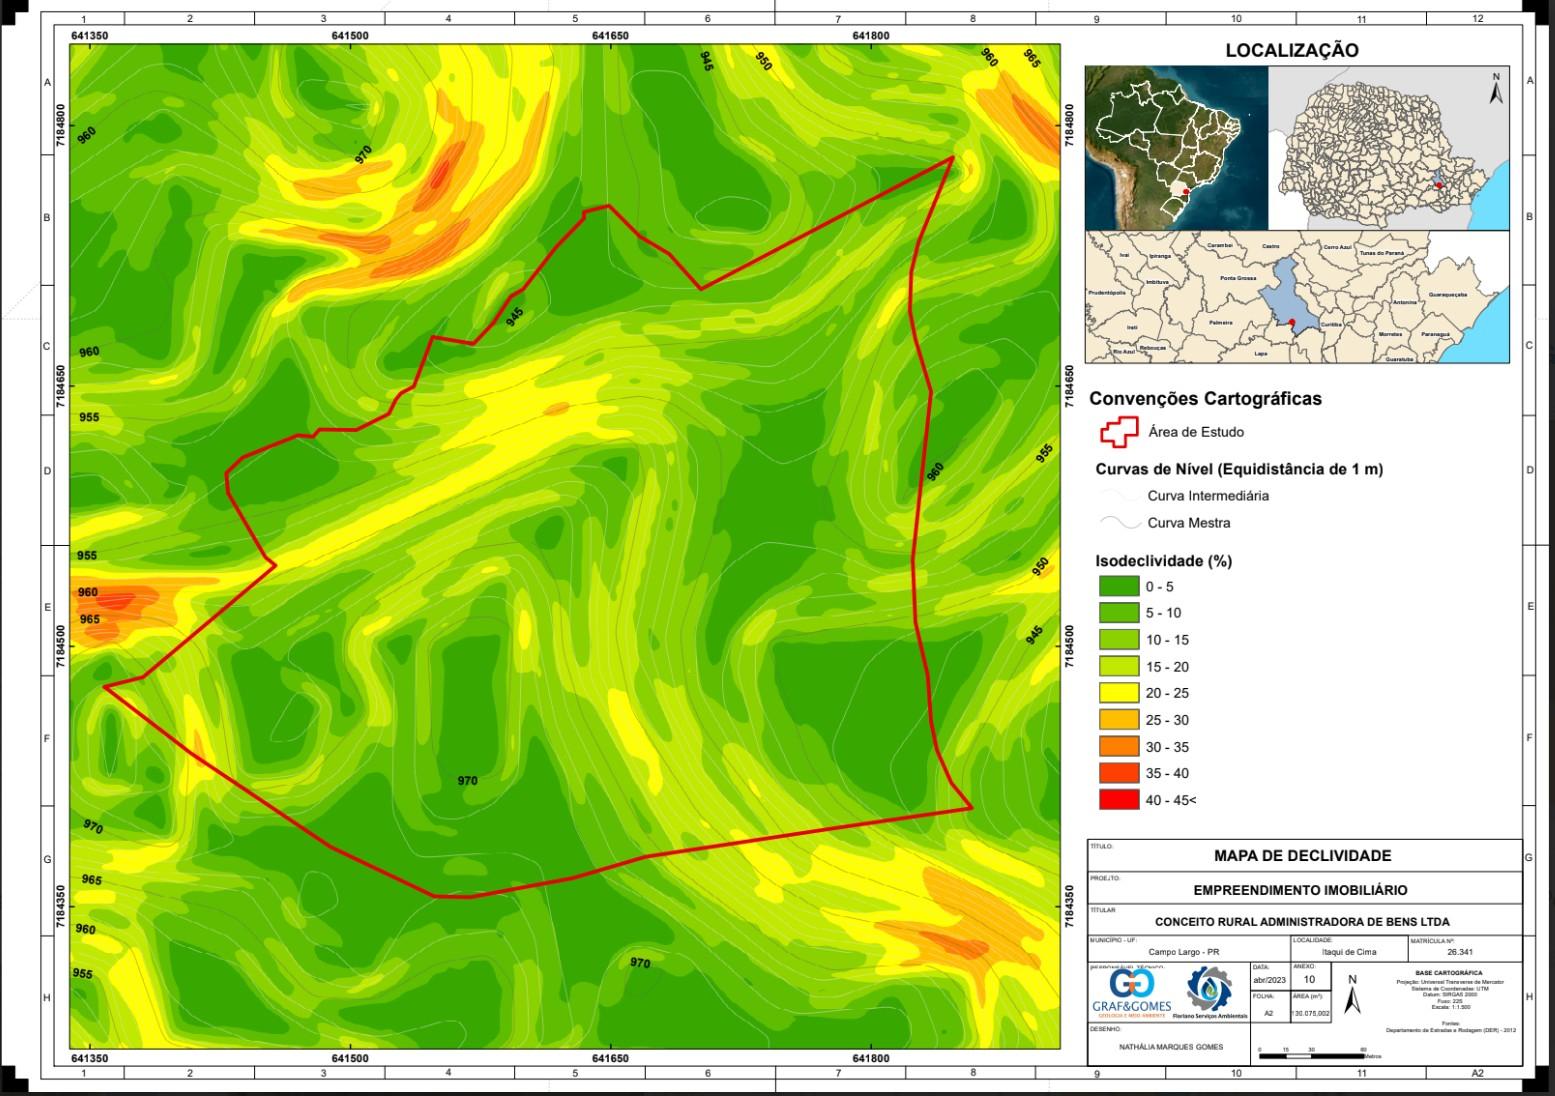
Task: Click the 970 contour label inside study area
Action: 467,781
